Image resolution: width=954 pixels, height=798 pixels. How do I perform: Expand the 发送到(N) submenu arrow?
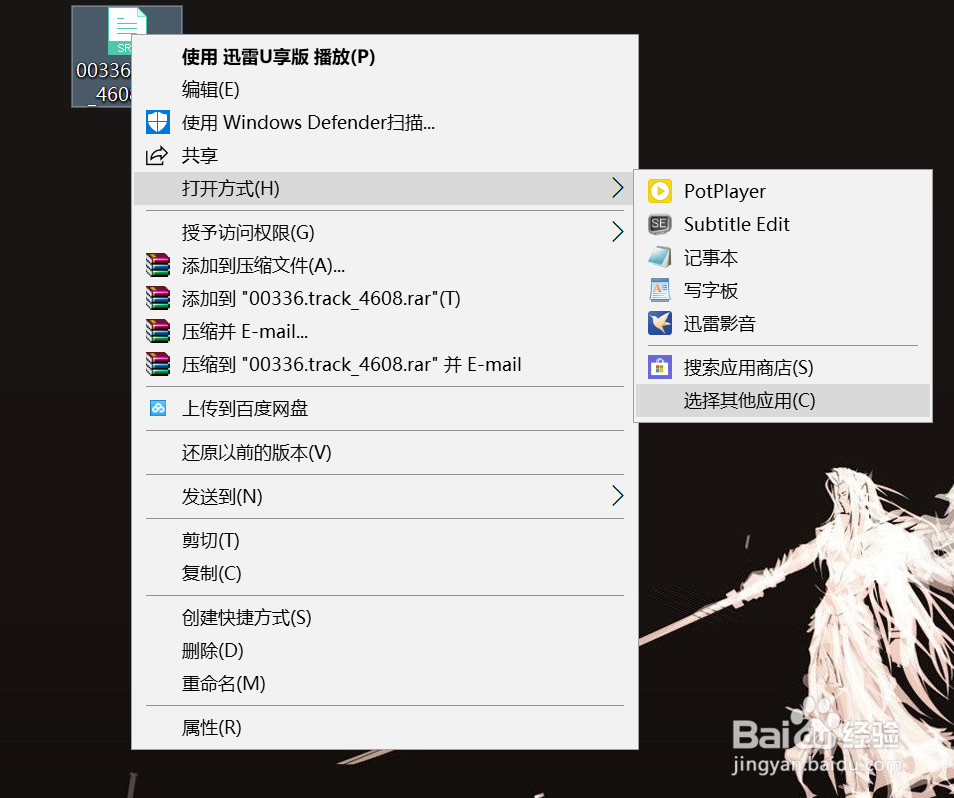coord(618,496)
